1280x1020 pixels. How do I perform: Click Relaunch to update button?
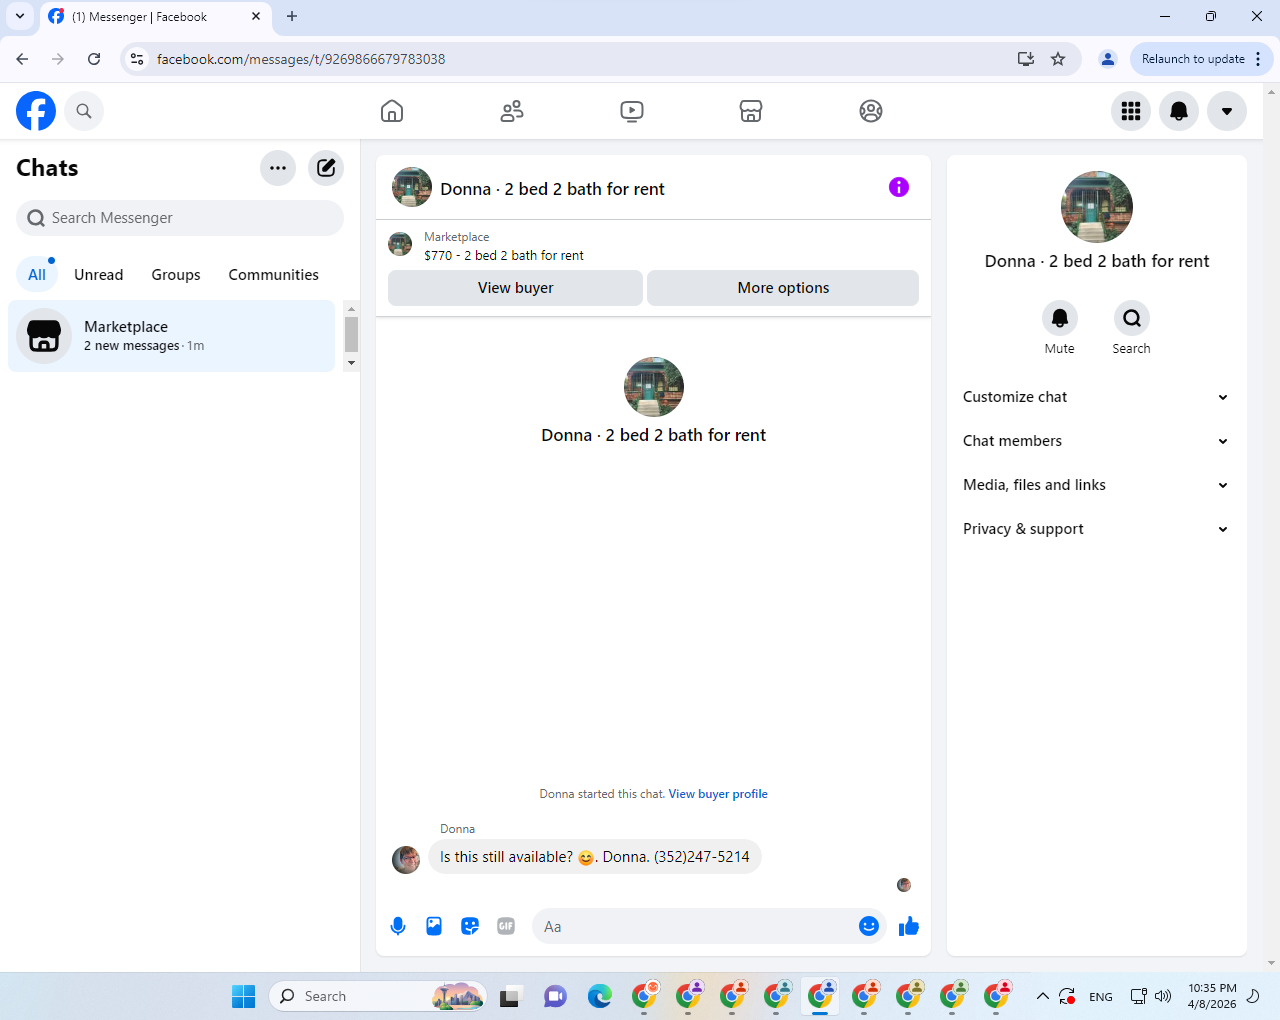1201,59
